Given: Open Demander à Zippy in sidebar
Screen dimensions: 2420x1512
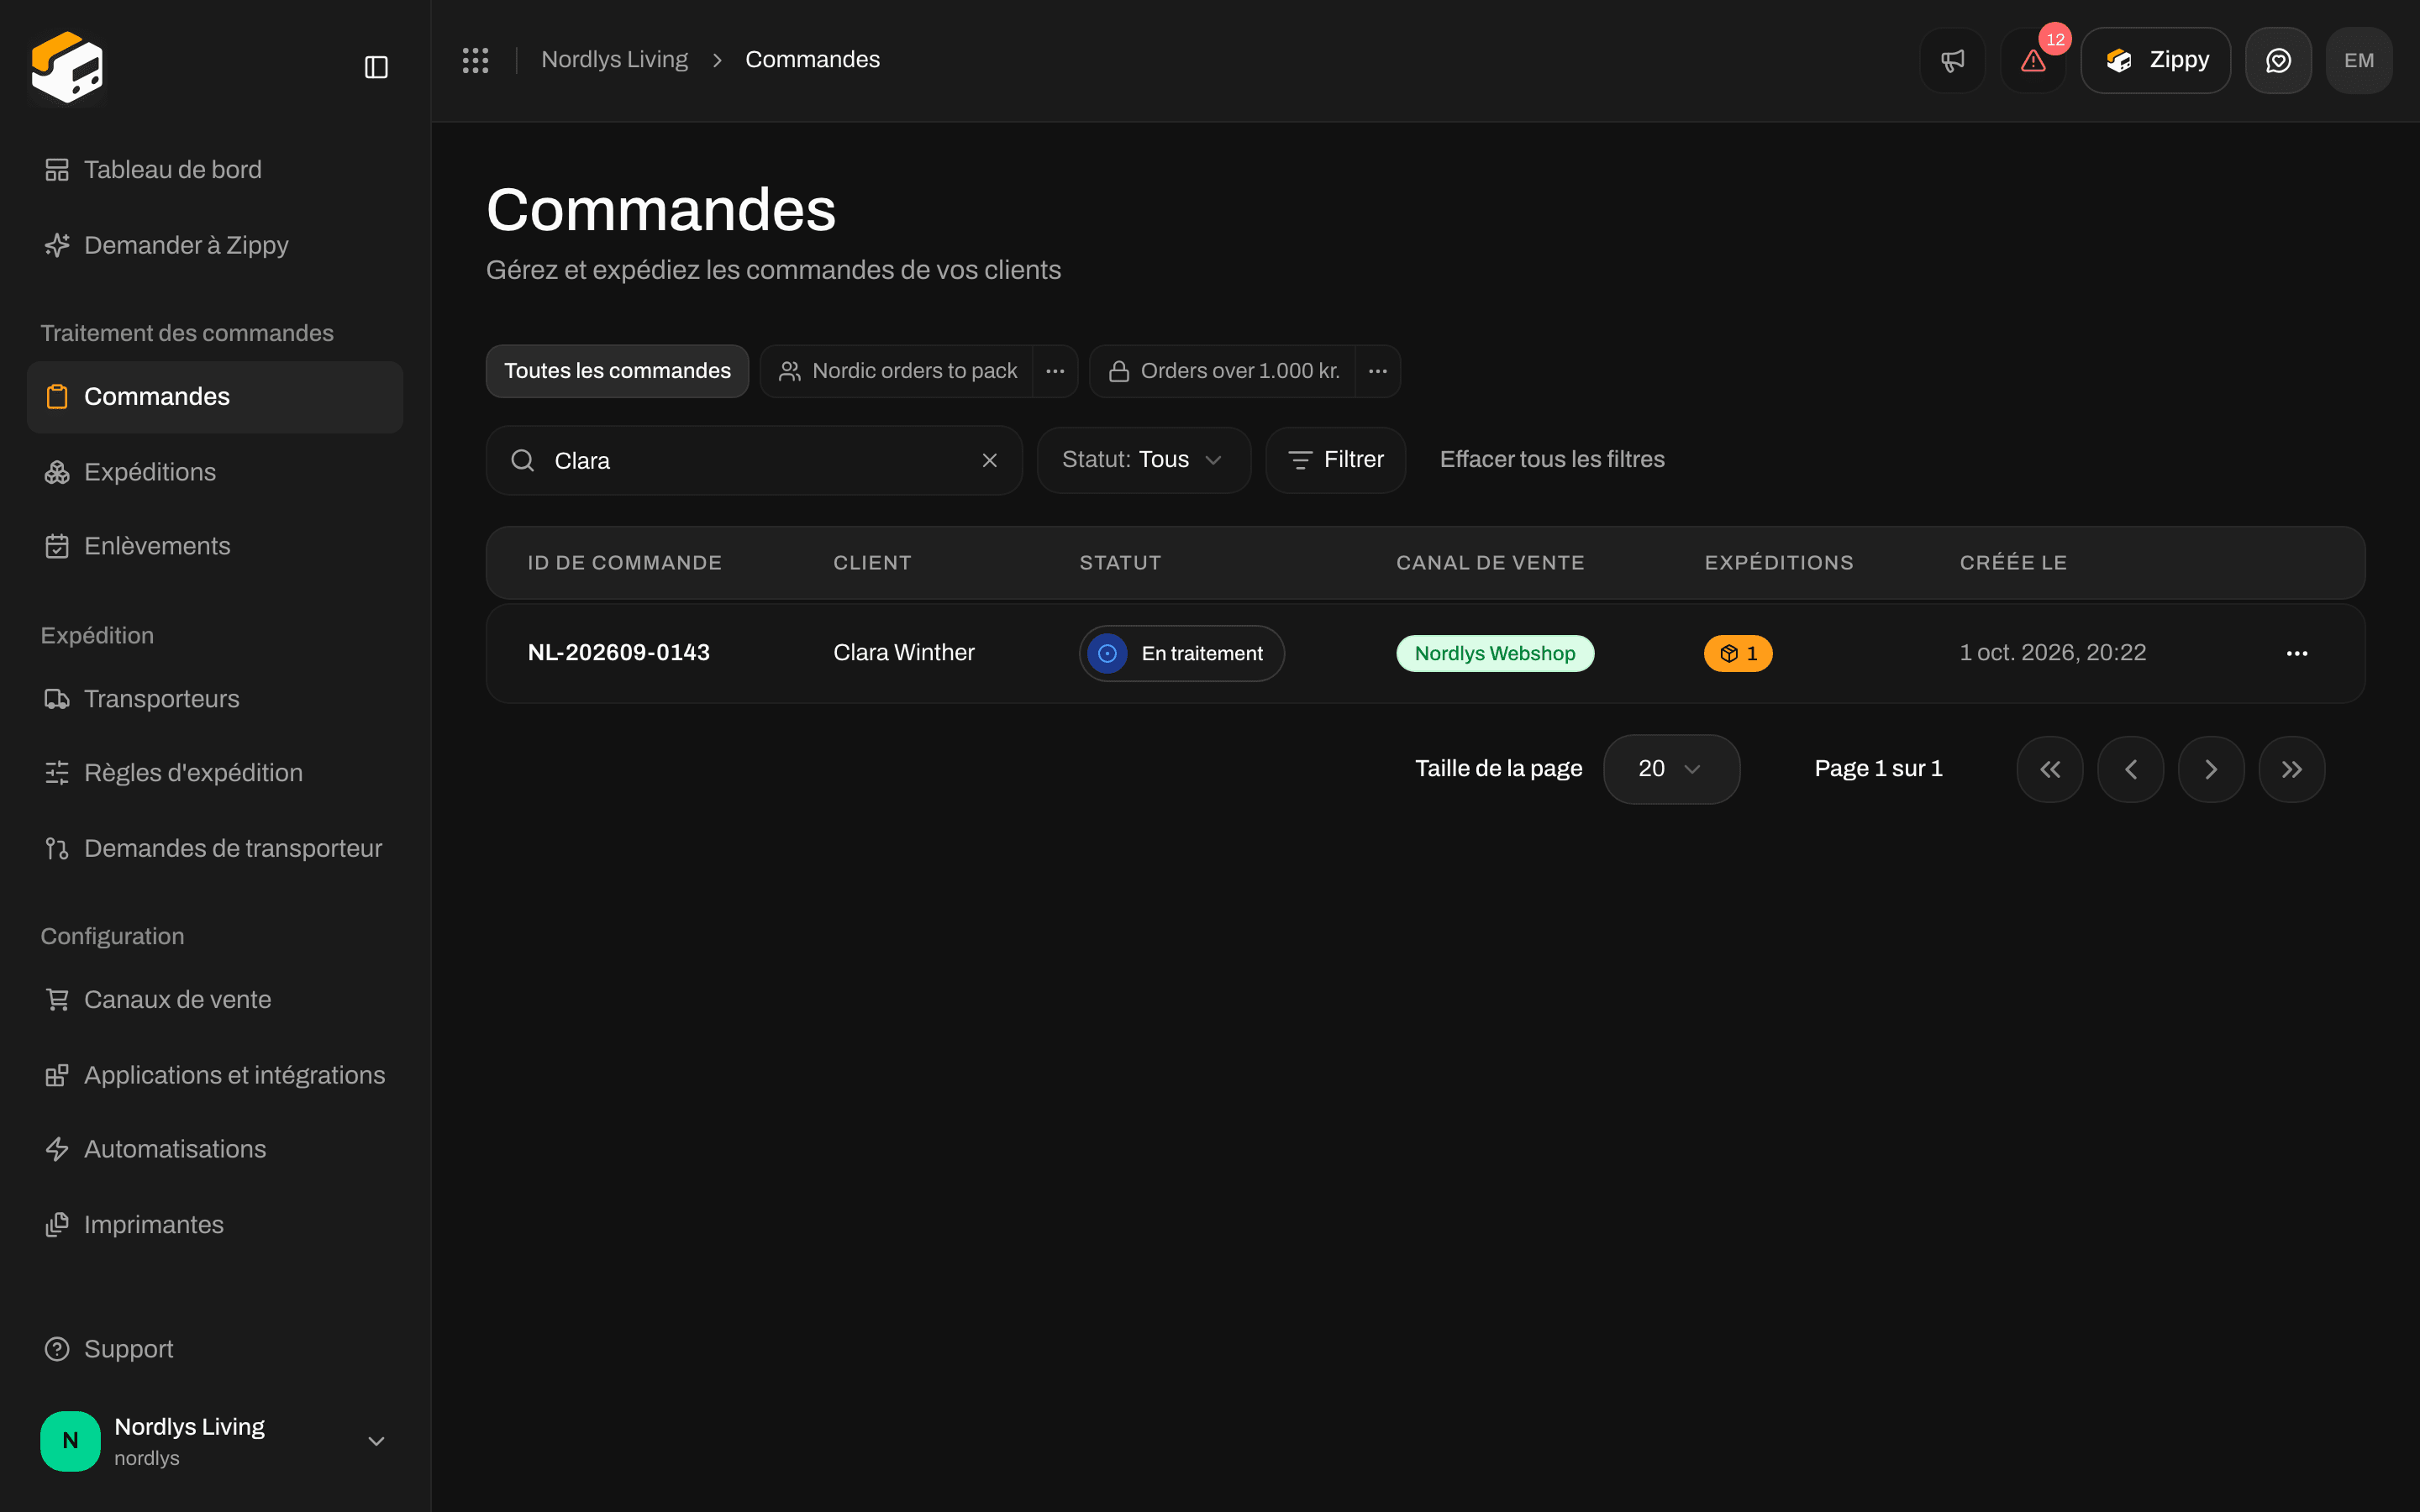Looking at the screenshot, I should [215, 245].
